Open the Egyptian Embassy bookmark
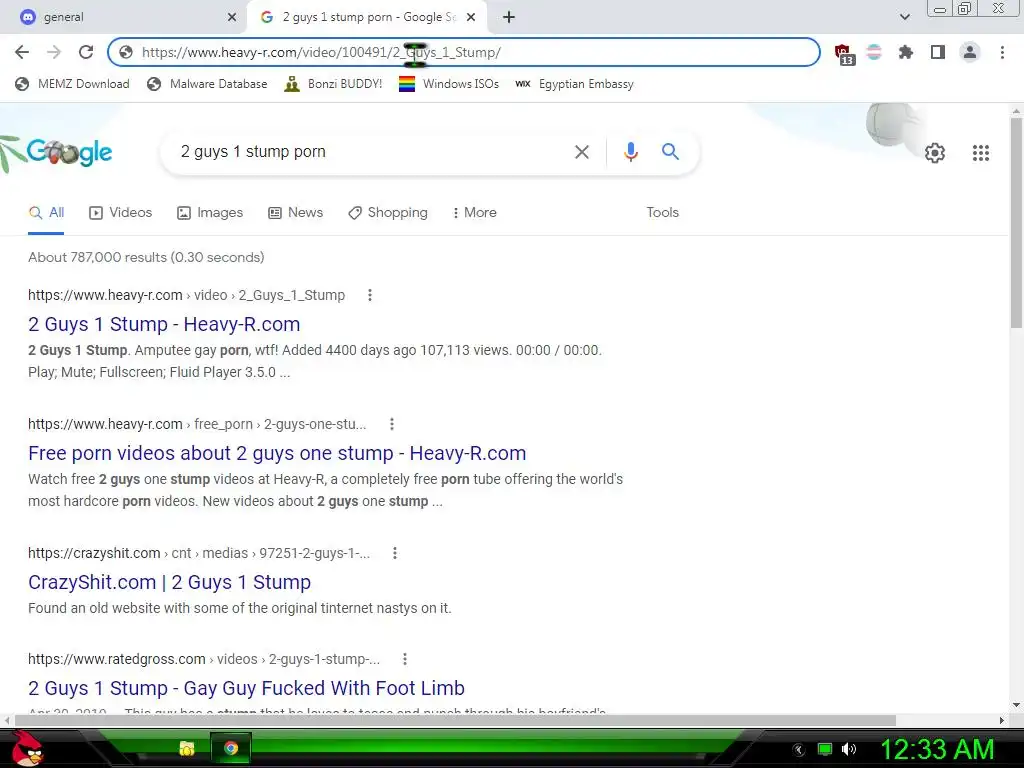Screen dimensions: 1024x768 (x=574, y=84)
